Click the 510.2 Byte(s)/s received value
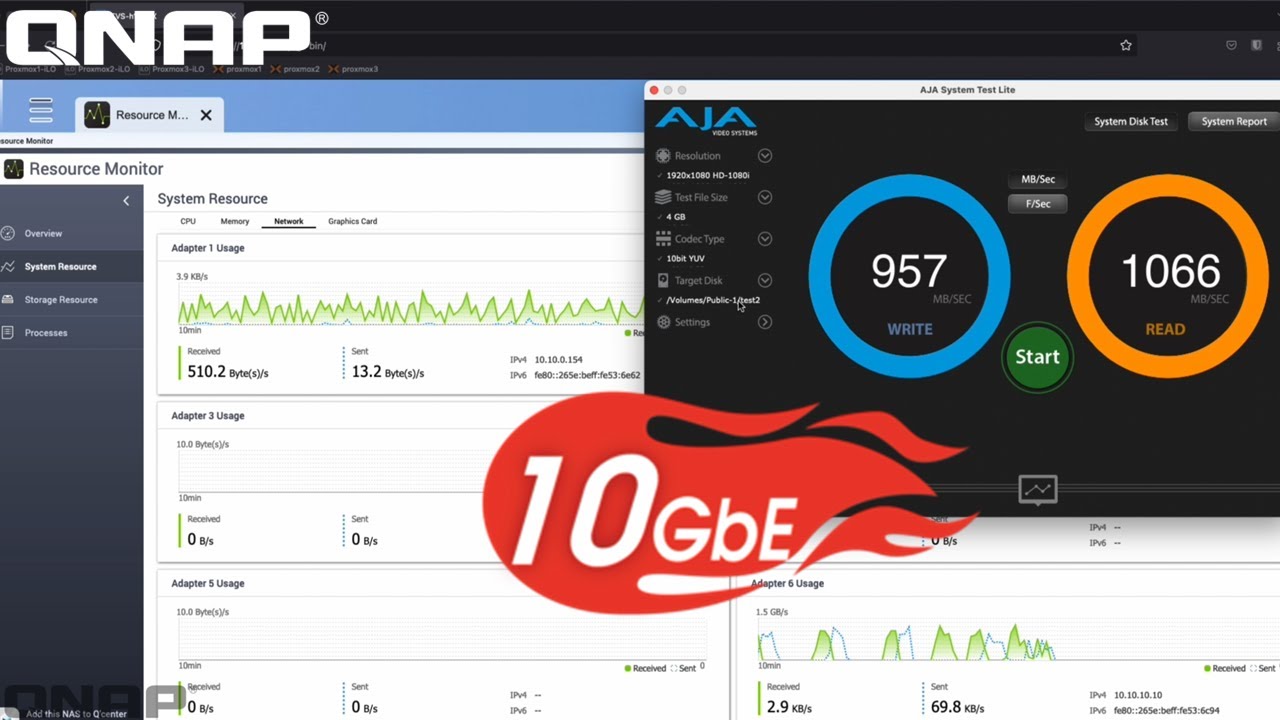This screenshot has width=1280, height=720. pos(228,372)
